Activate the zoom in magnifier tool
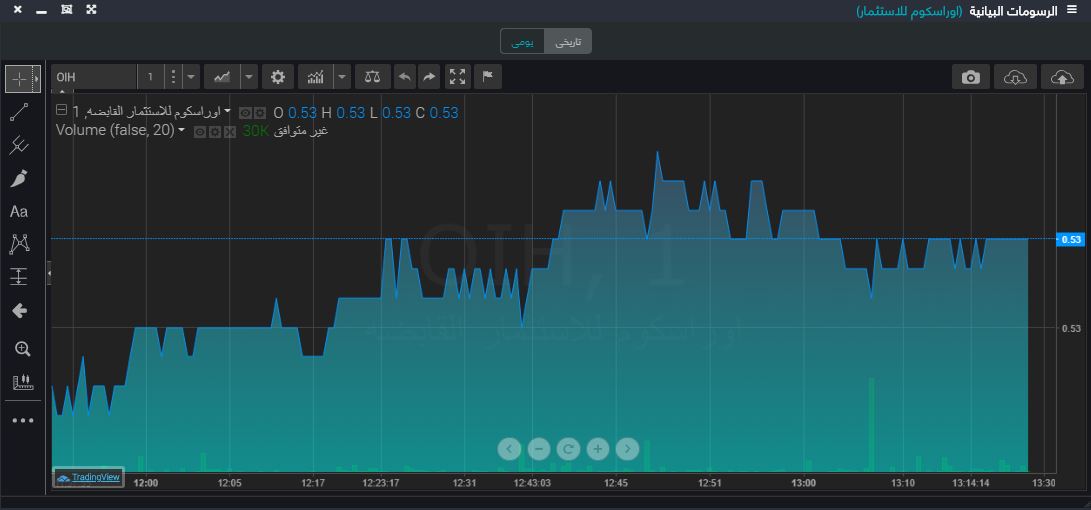This screenshot has width=1091, height=510. 20,349
